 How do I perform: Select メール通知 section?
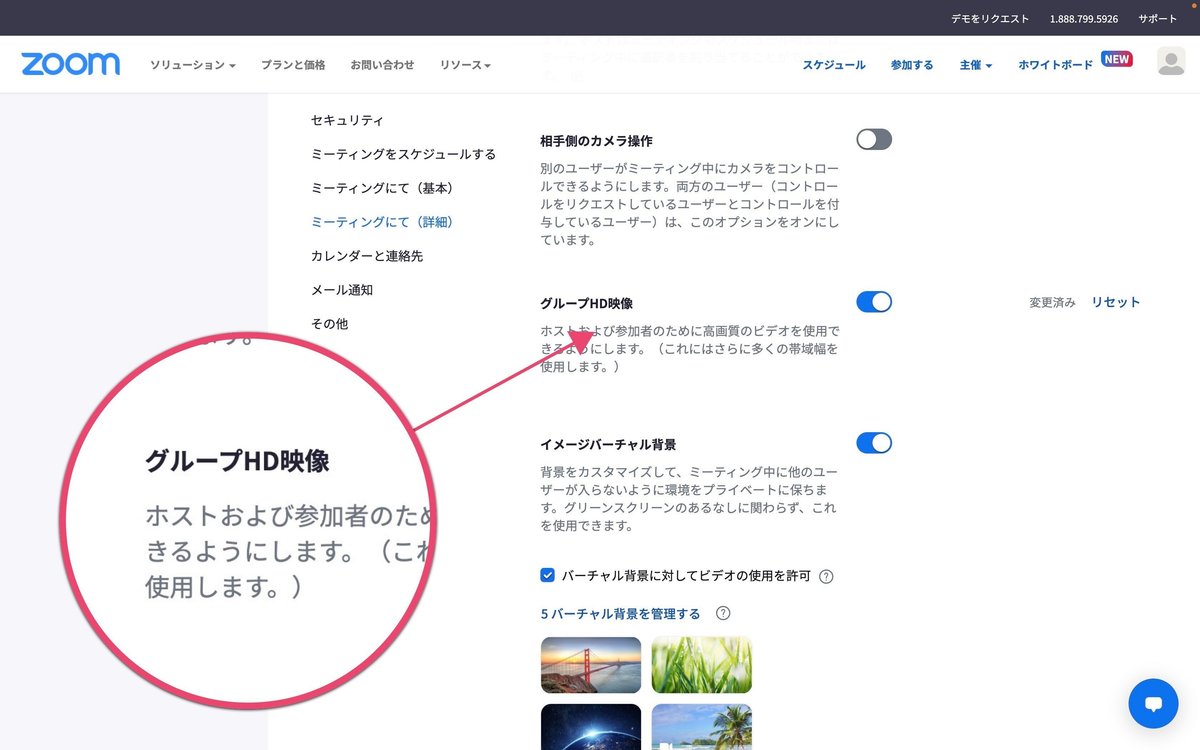tap(342, 290)
